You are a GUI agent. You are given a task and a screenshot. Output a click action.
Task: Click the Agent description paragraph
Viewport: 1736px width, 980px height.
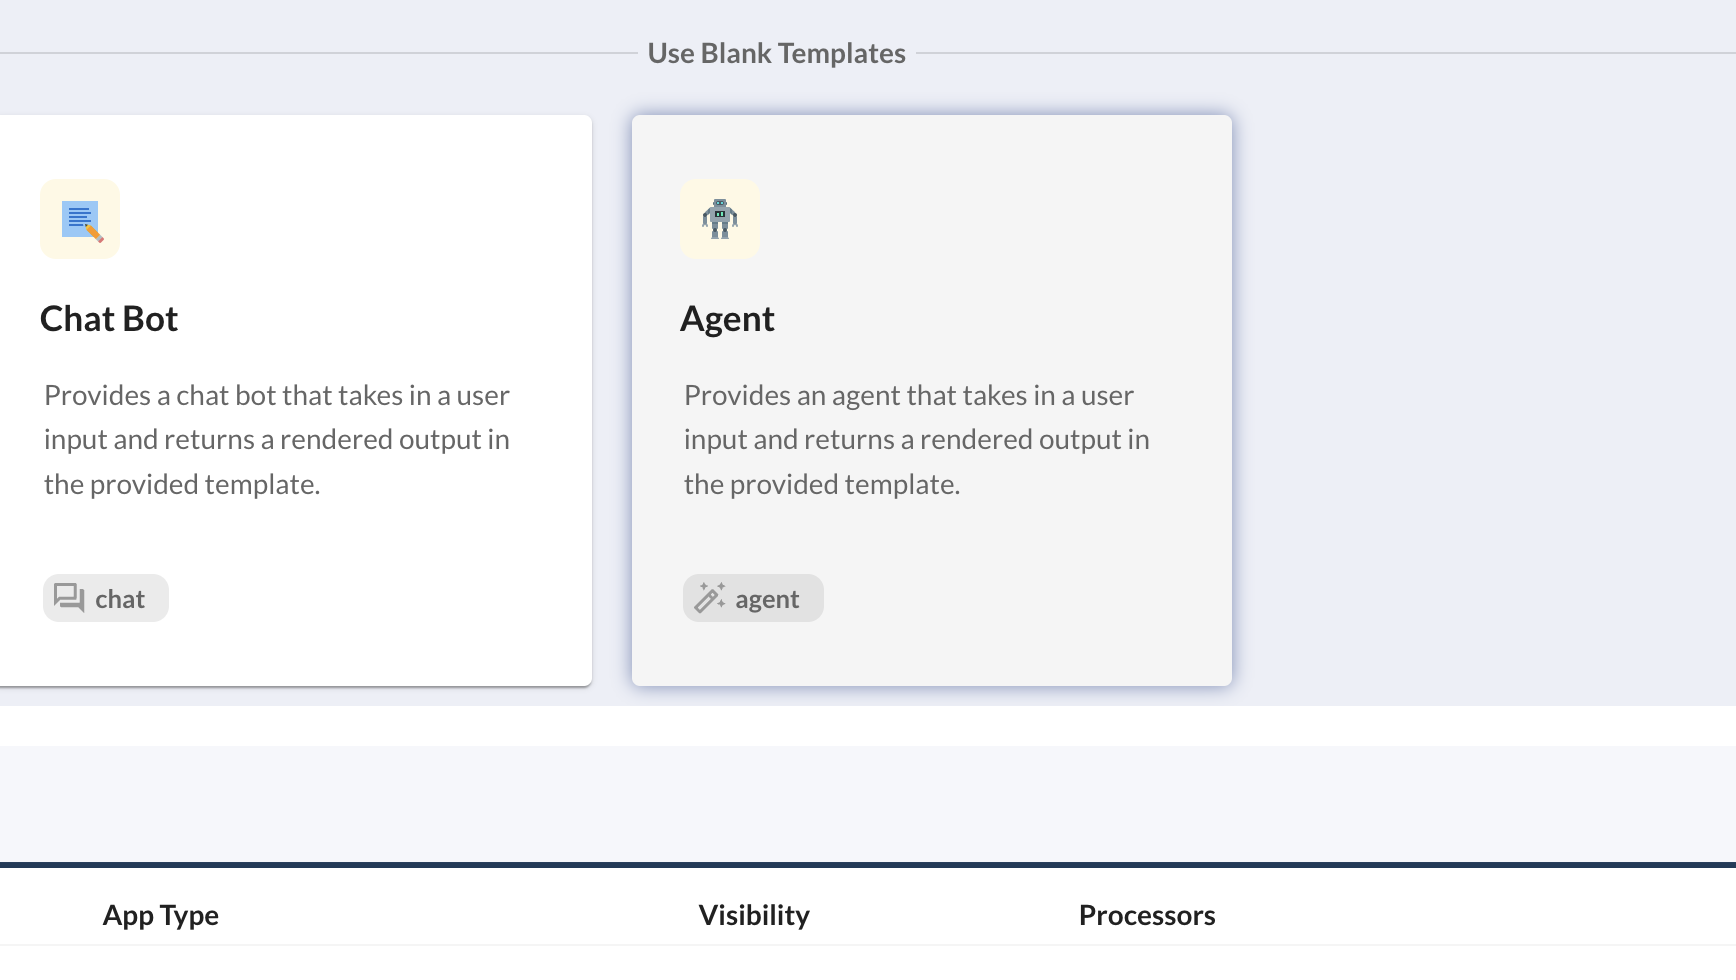tap(915, 439)
